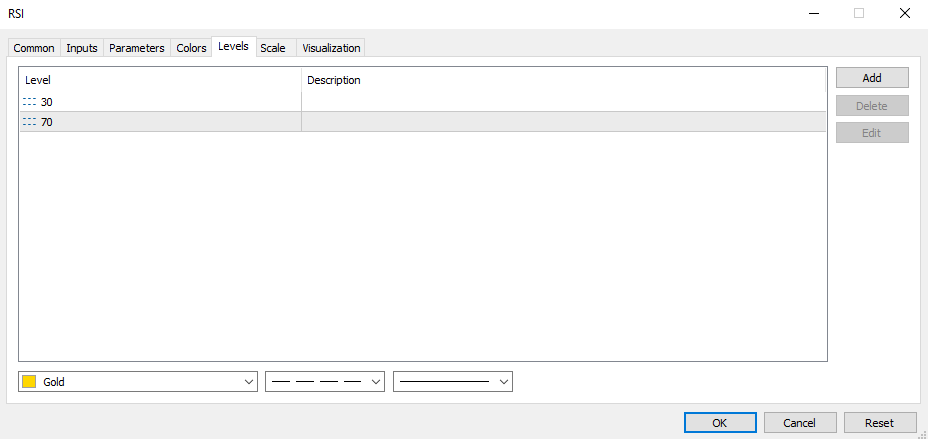Minimize the RSI dialog window
Viewport: 928px width, 439px height.
(x=814, y=14)
